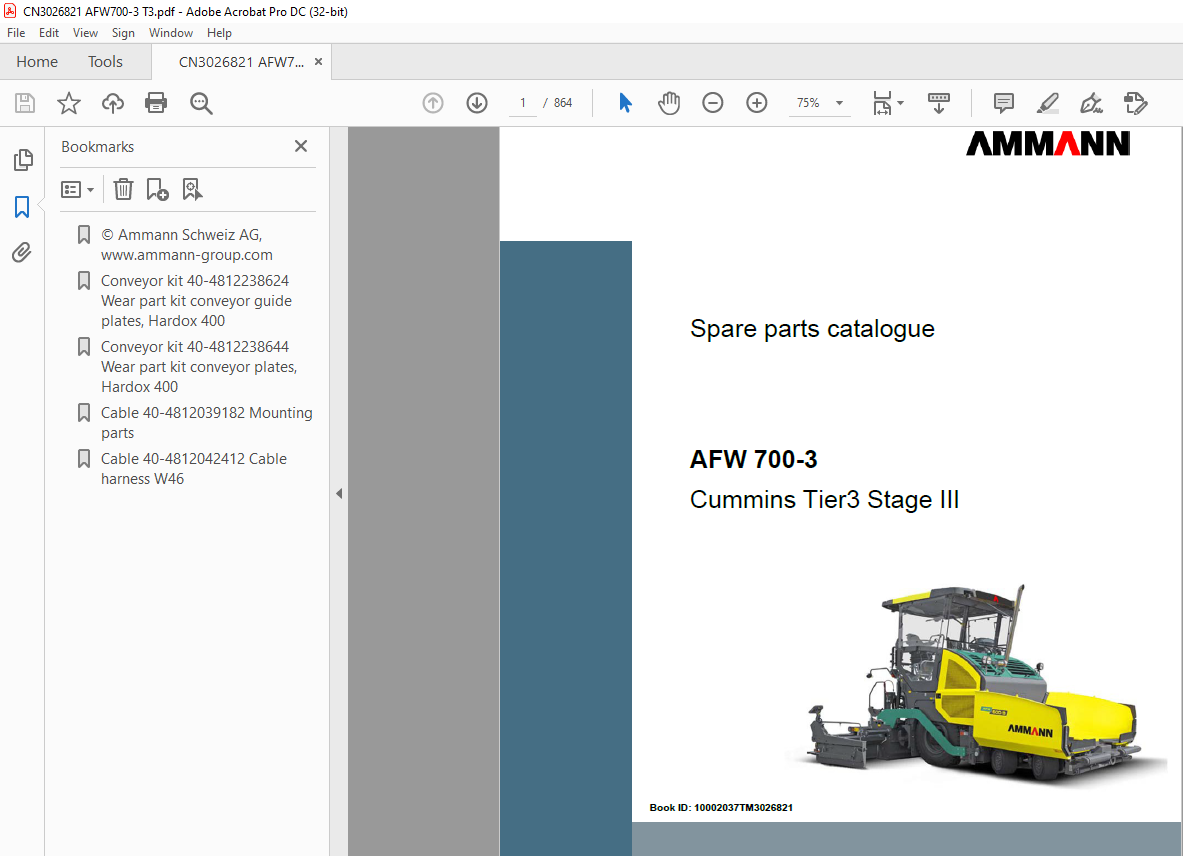1183x856 pixels.
Task: Open bookmark Cable 40-4812039182 Mounting parts
Action: (x=207, y=423)
